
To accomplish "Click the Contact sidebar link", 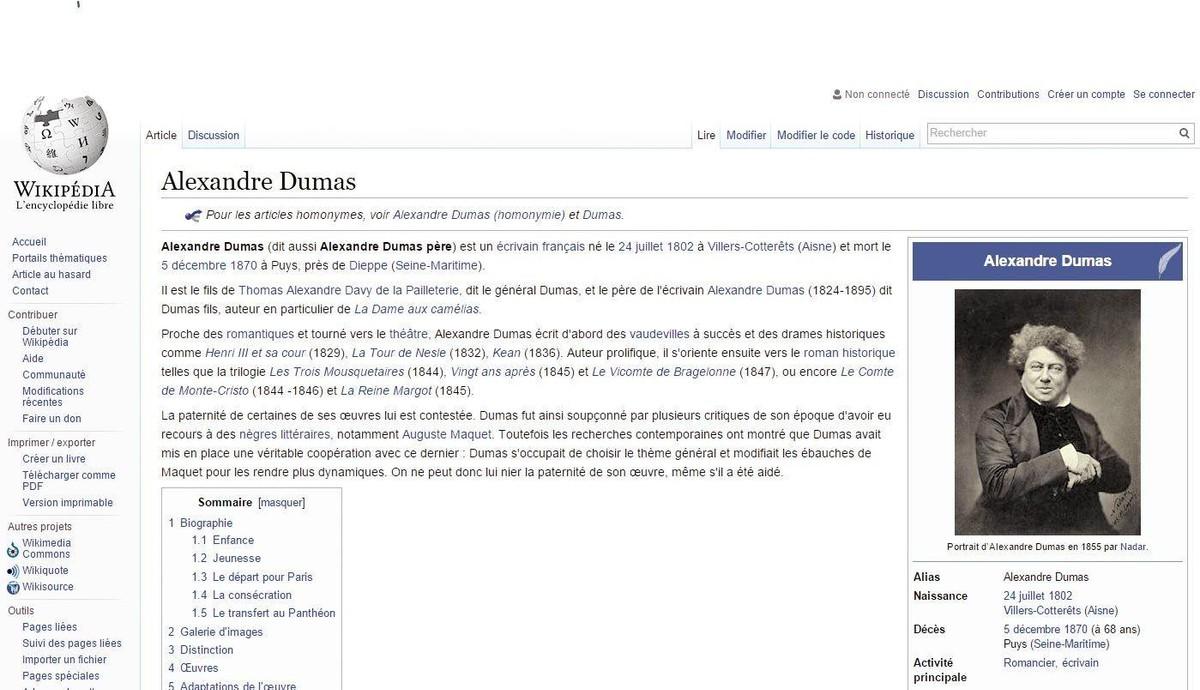I will point(30,291).
